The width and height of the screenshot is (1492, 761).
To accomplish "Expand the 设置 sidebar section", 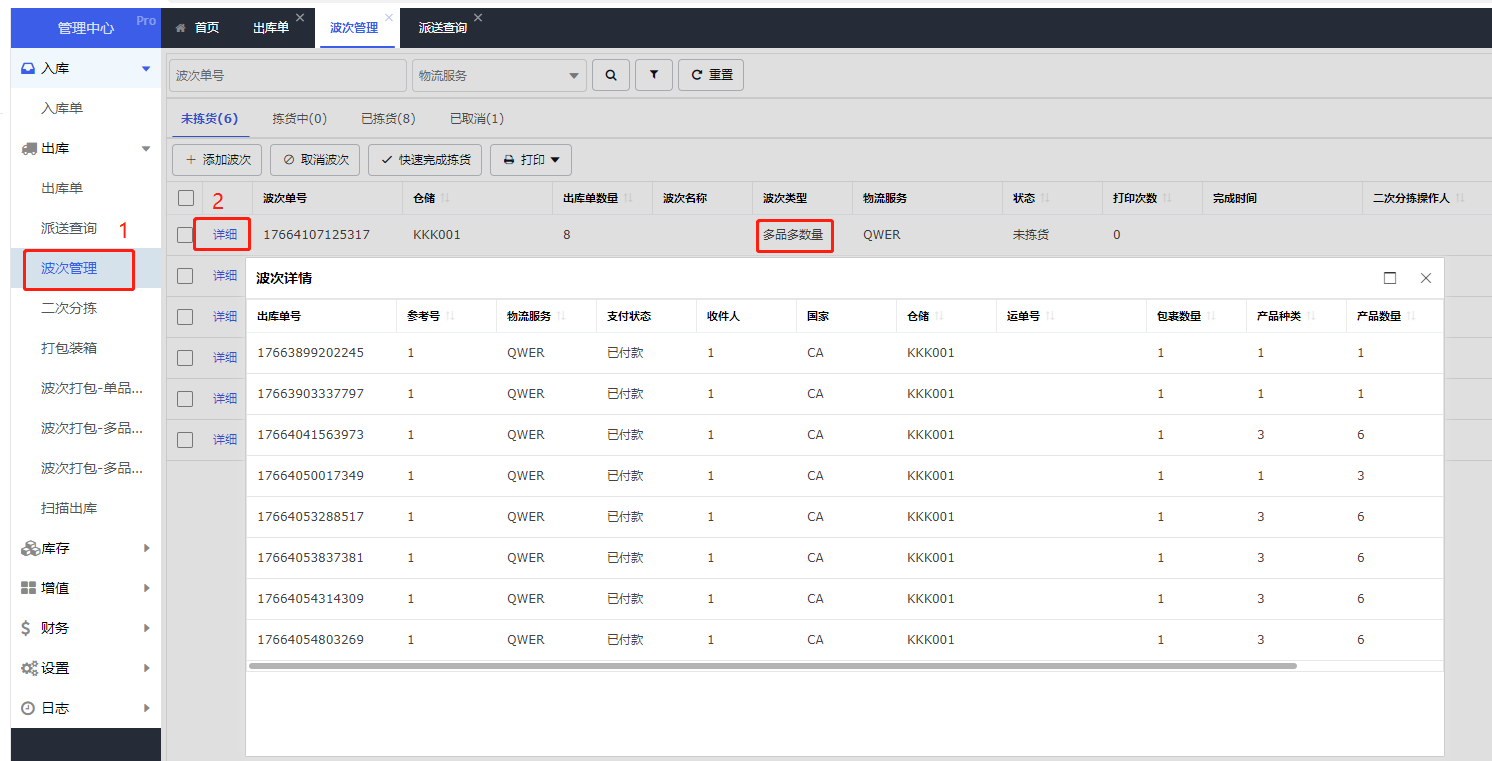I will [x=146, y=668].
